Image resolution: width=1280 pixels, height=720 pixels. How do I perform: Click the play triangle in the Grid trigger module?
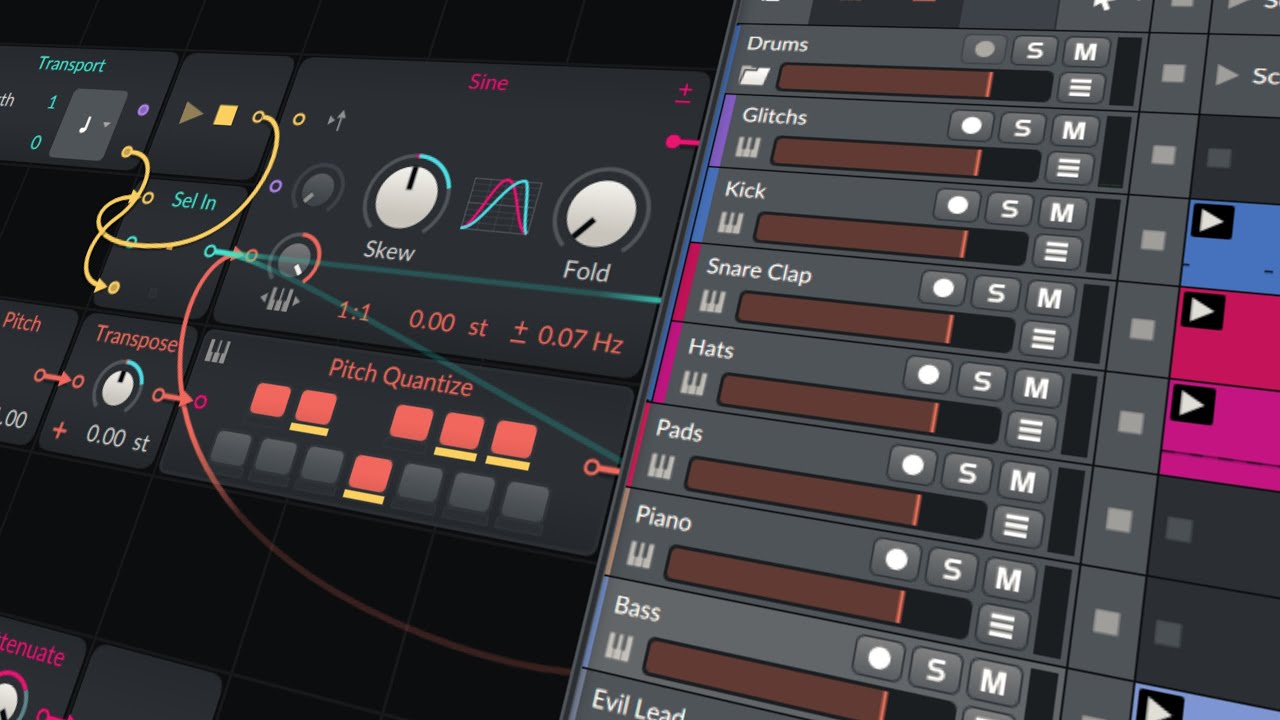coord(191,113)
